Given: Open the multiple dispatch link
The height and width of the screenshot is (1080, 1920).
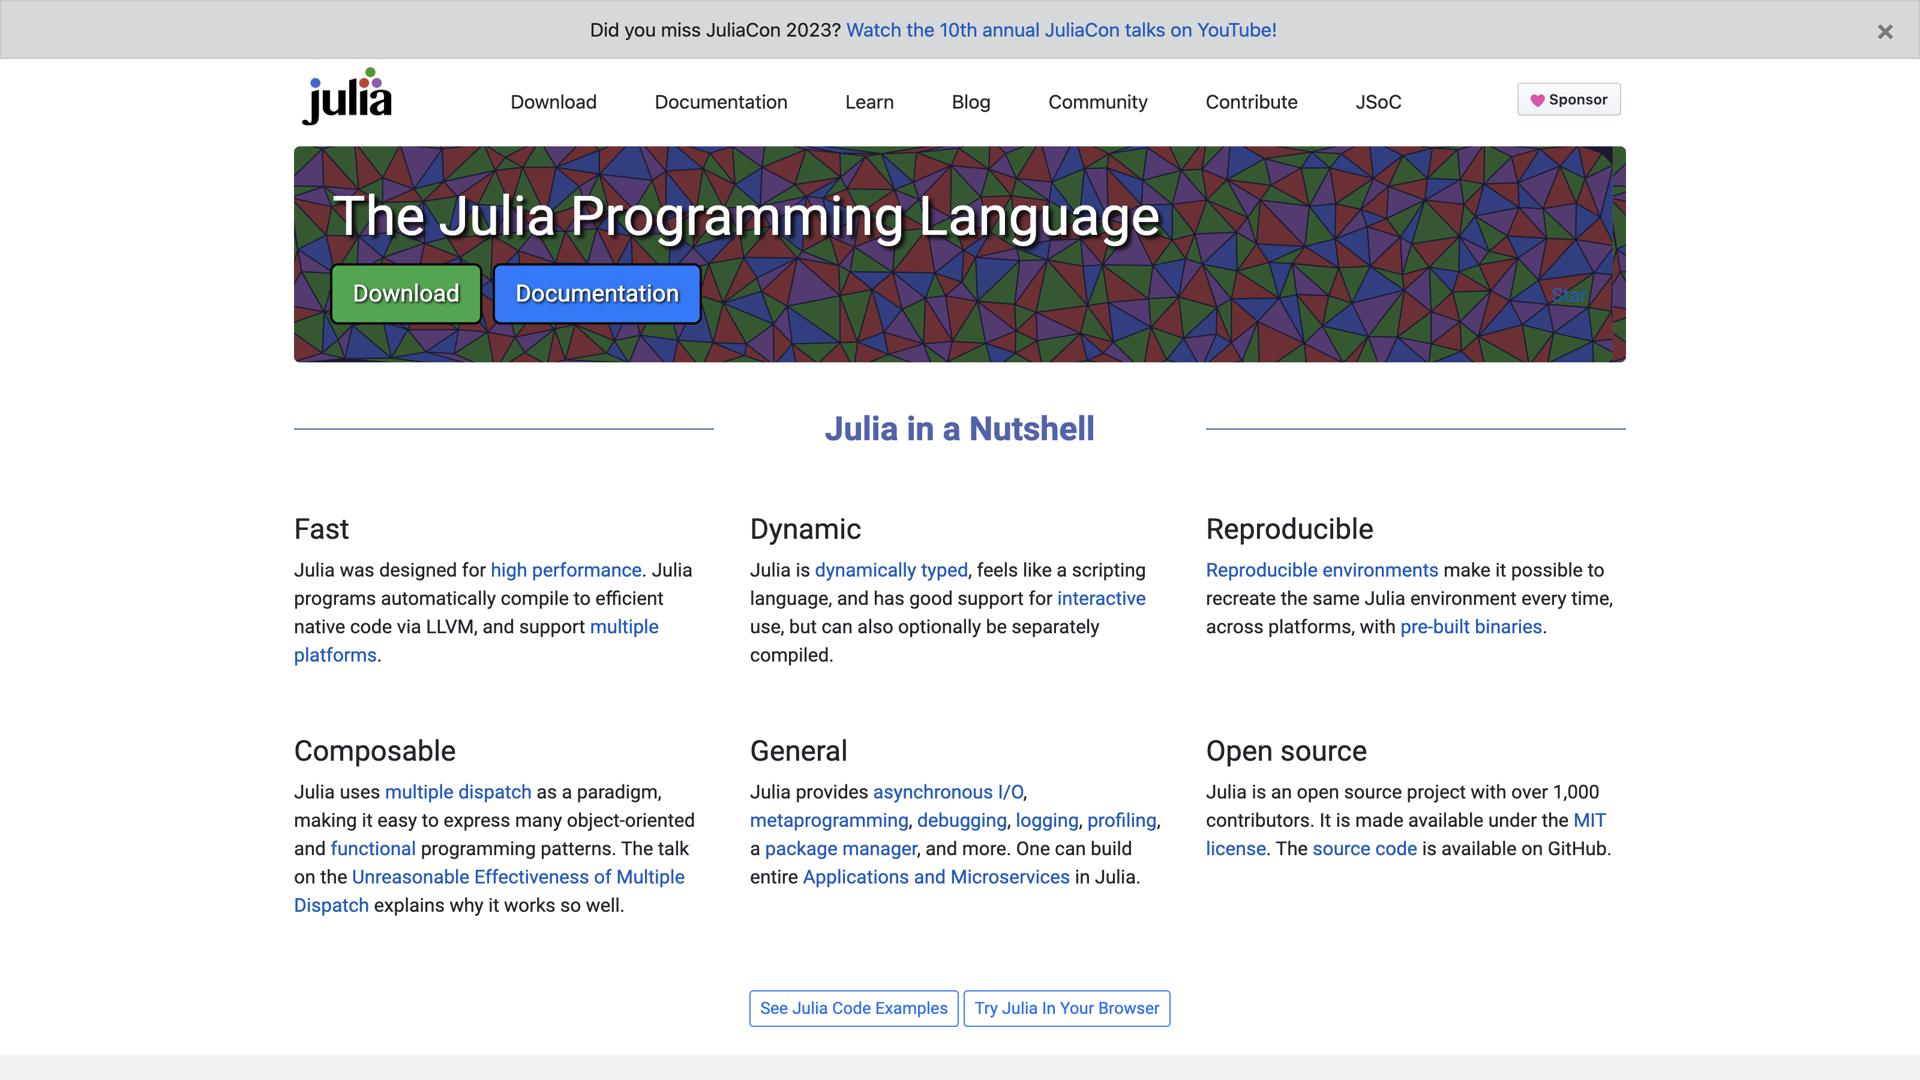Looking at the screenshot, I should (457, 791).
